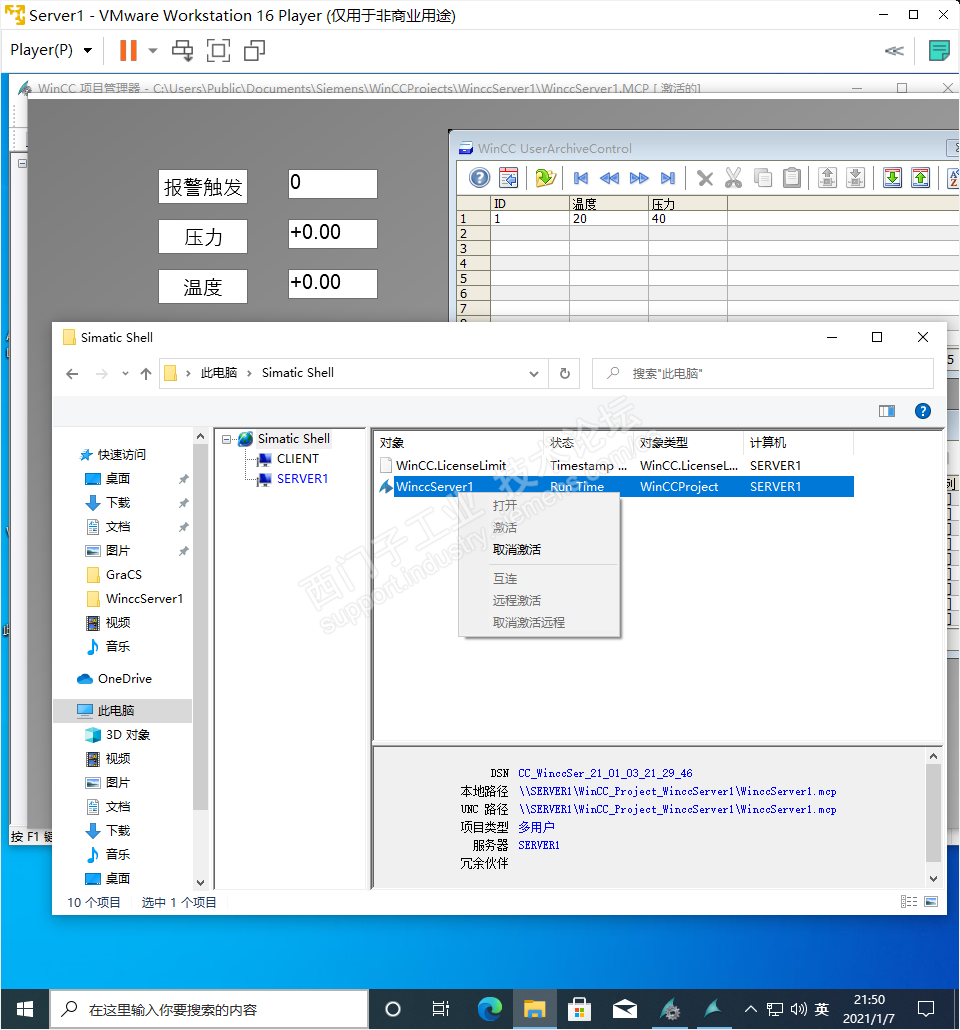Expand breadcrumb arrow after 此电脑
The image size is (960, 1030).
(249, 373)
